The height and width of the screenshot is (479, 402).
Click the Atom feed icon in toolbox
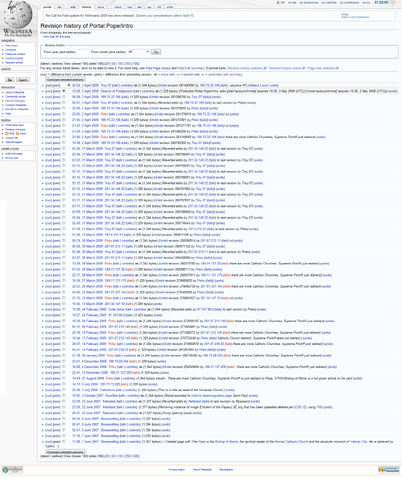tap(18, 133)
